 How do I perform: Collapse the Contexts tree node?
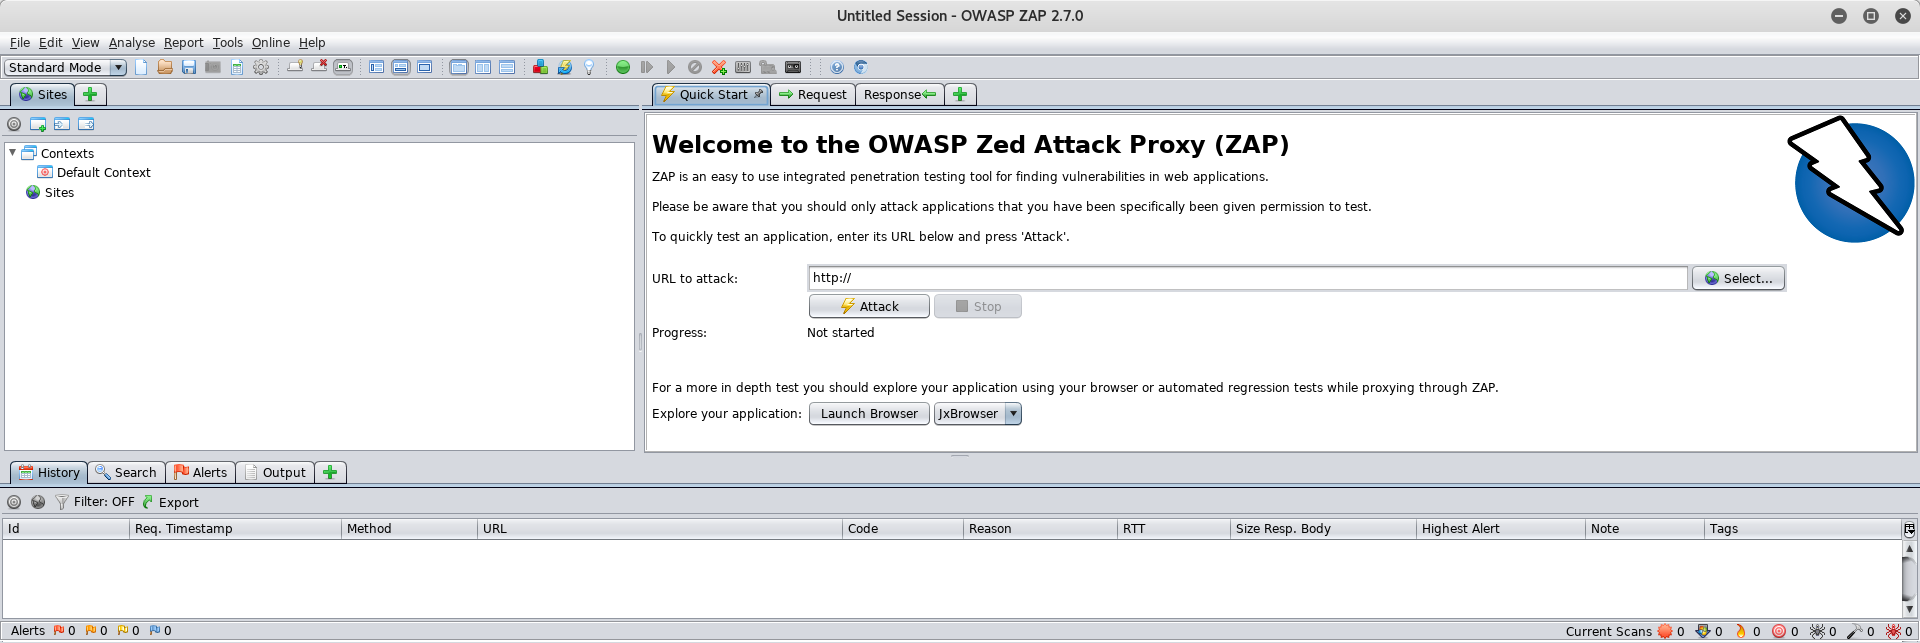pyautogui.click(x=12, y=152)
